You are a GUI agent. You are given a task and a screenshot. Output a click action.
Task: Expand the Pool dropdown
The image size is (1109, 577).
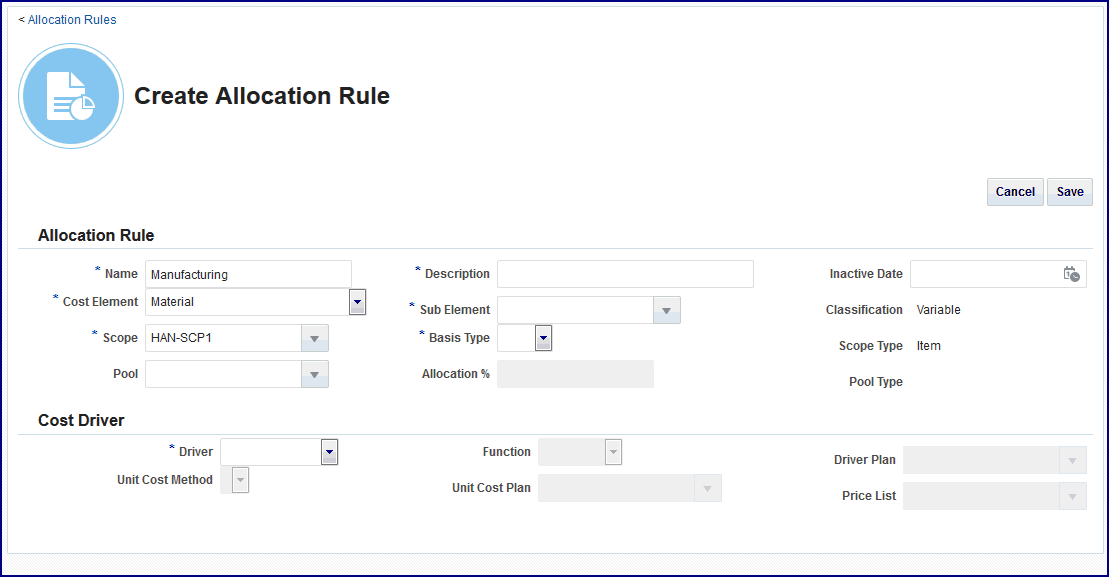click(x=314, y=374)
